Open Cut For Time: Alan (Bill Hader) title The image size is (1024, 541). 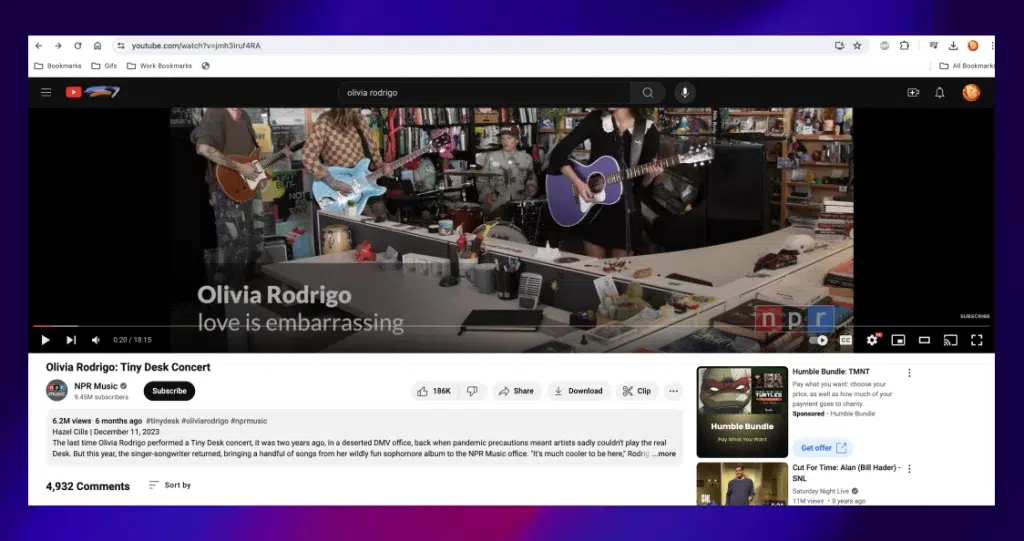(x=846, y=472)
